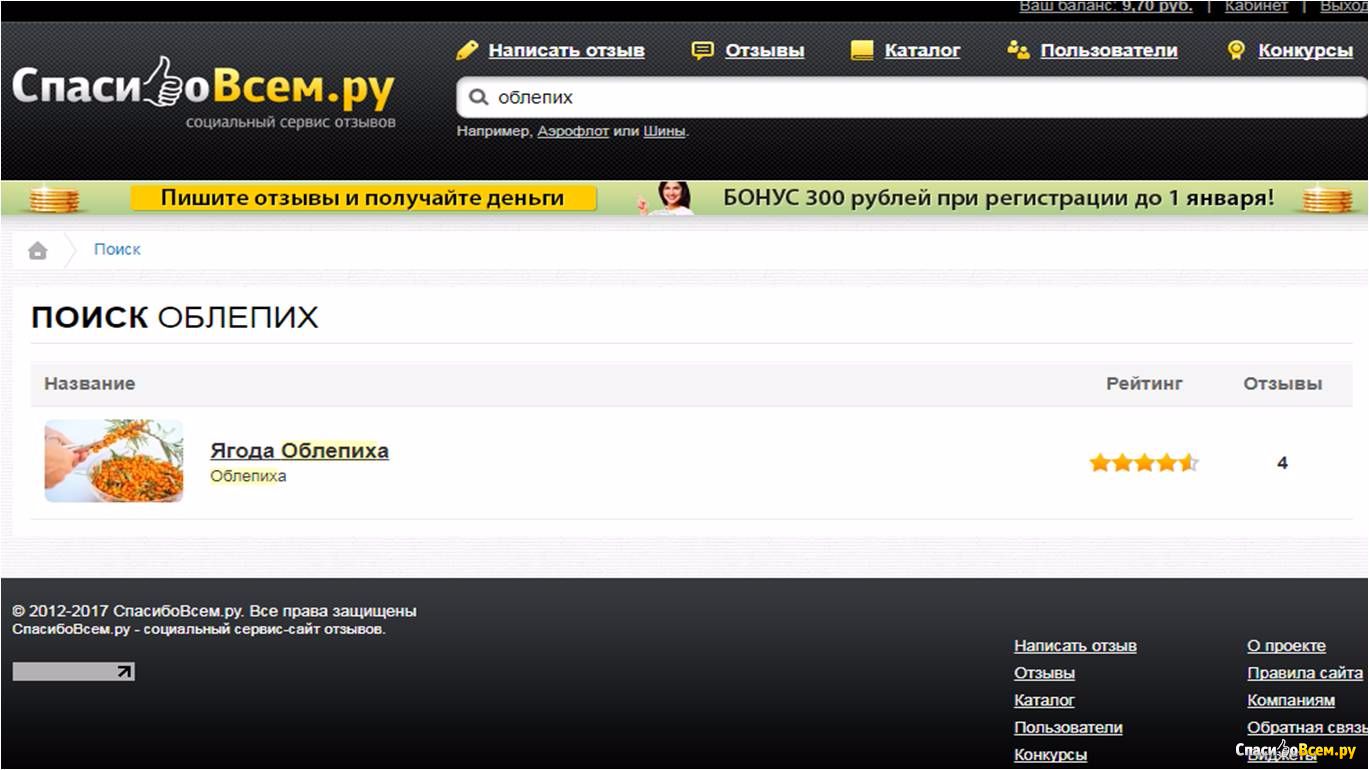Open Отзывы in top navigation
This screenshot has width=1369, height=770.
pos(764,51)
